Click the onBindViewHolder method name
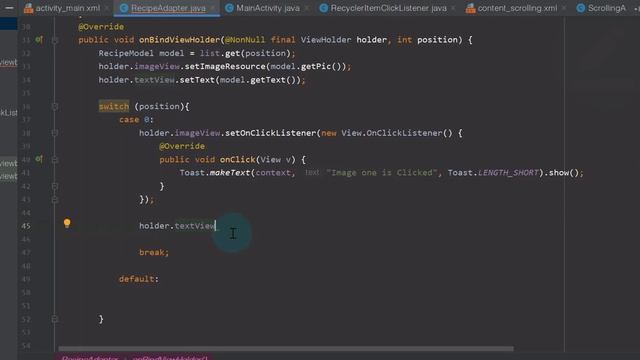This screenshot has width=640, height=360. tap(180, 40)
